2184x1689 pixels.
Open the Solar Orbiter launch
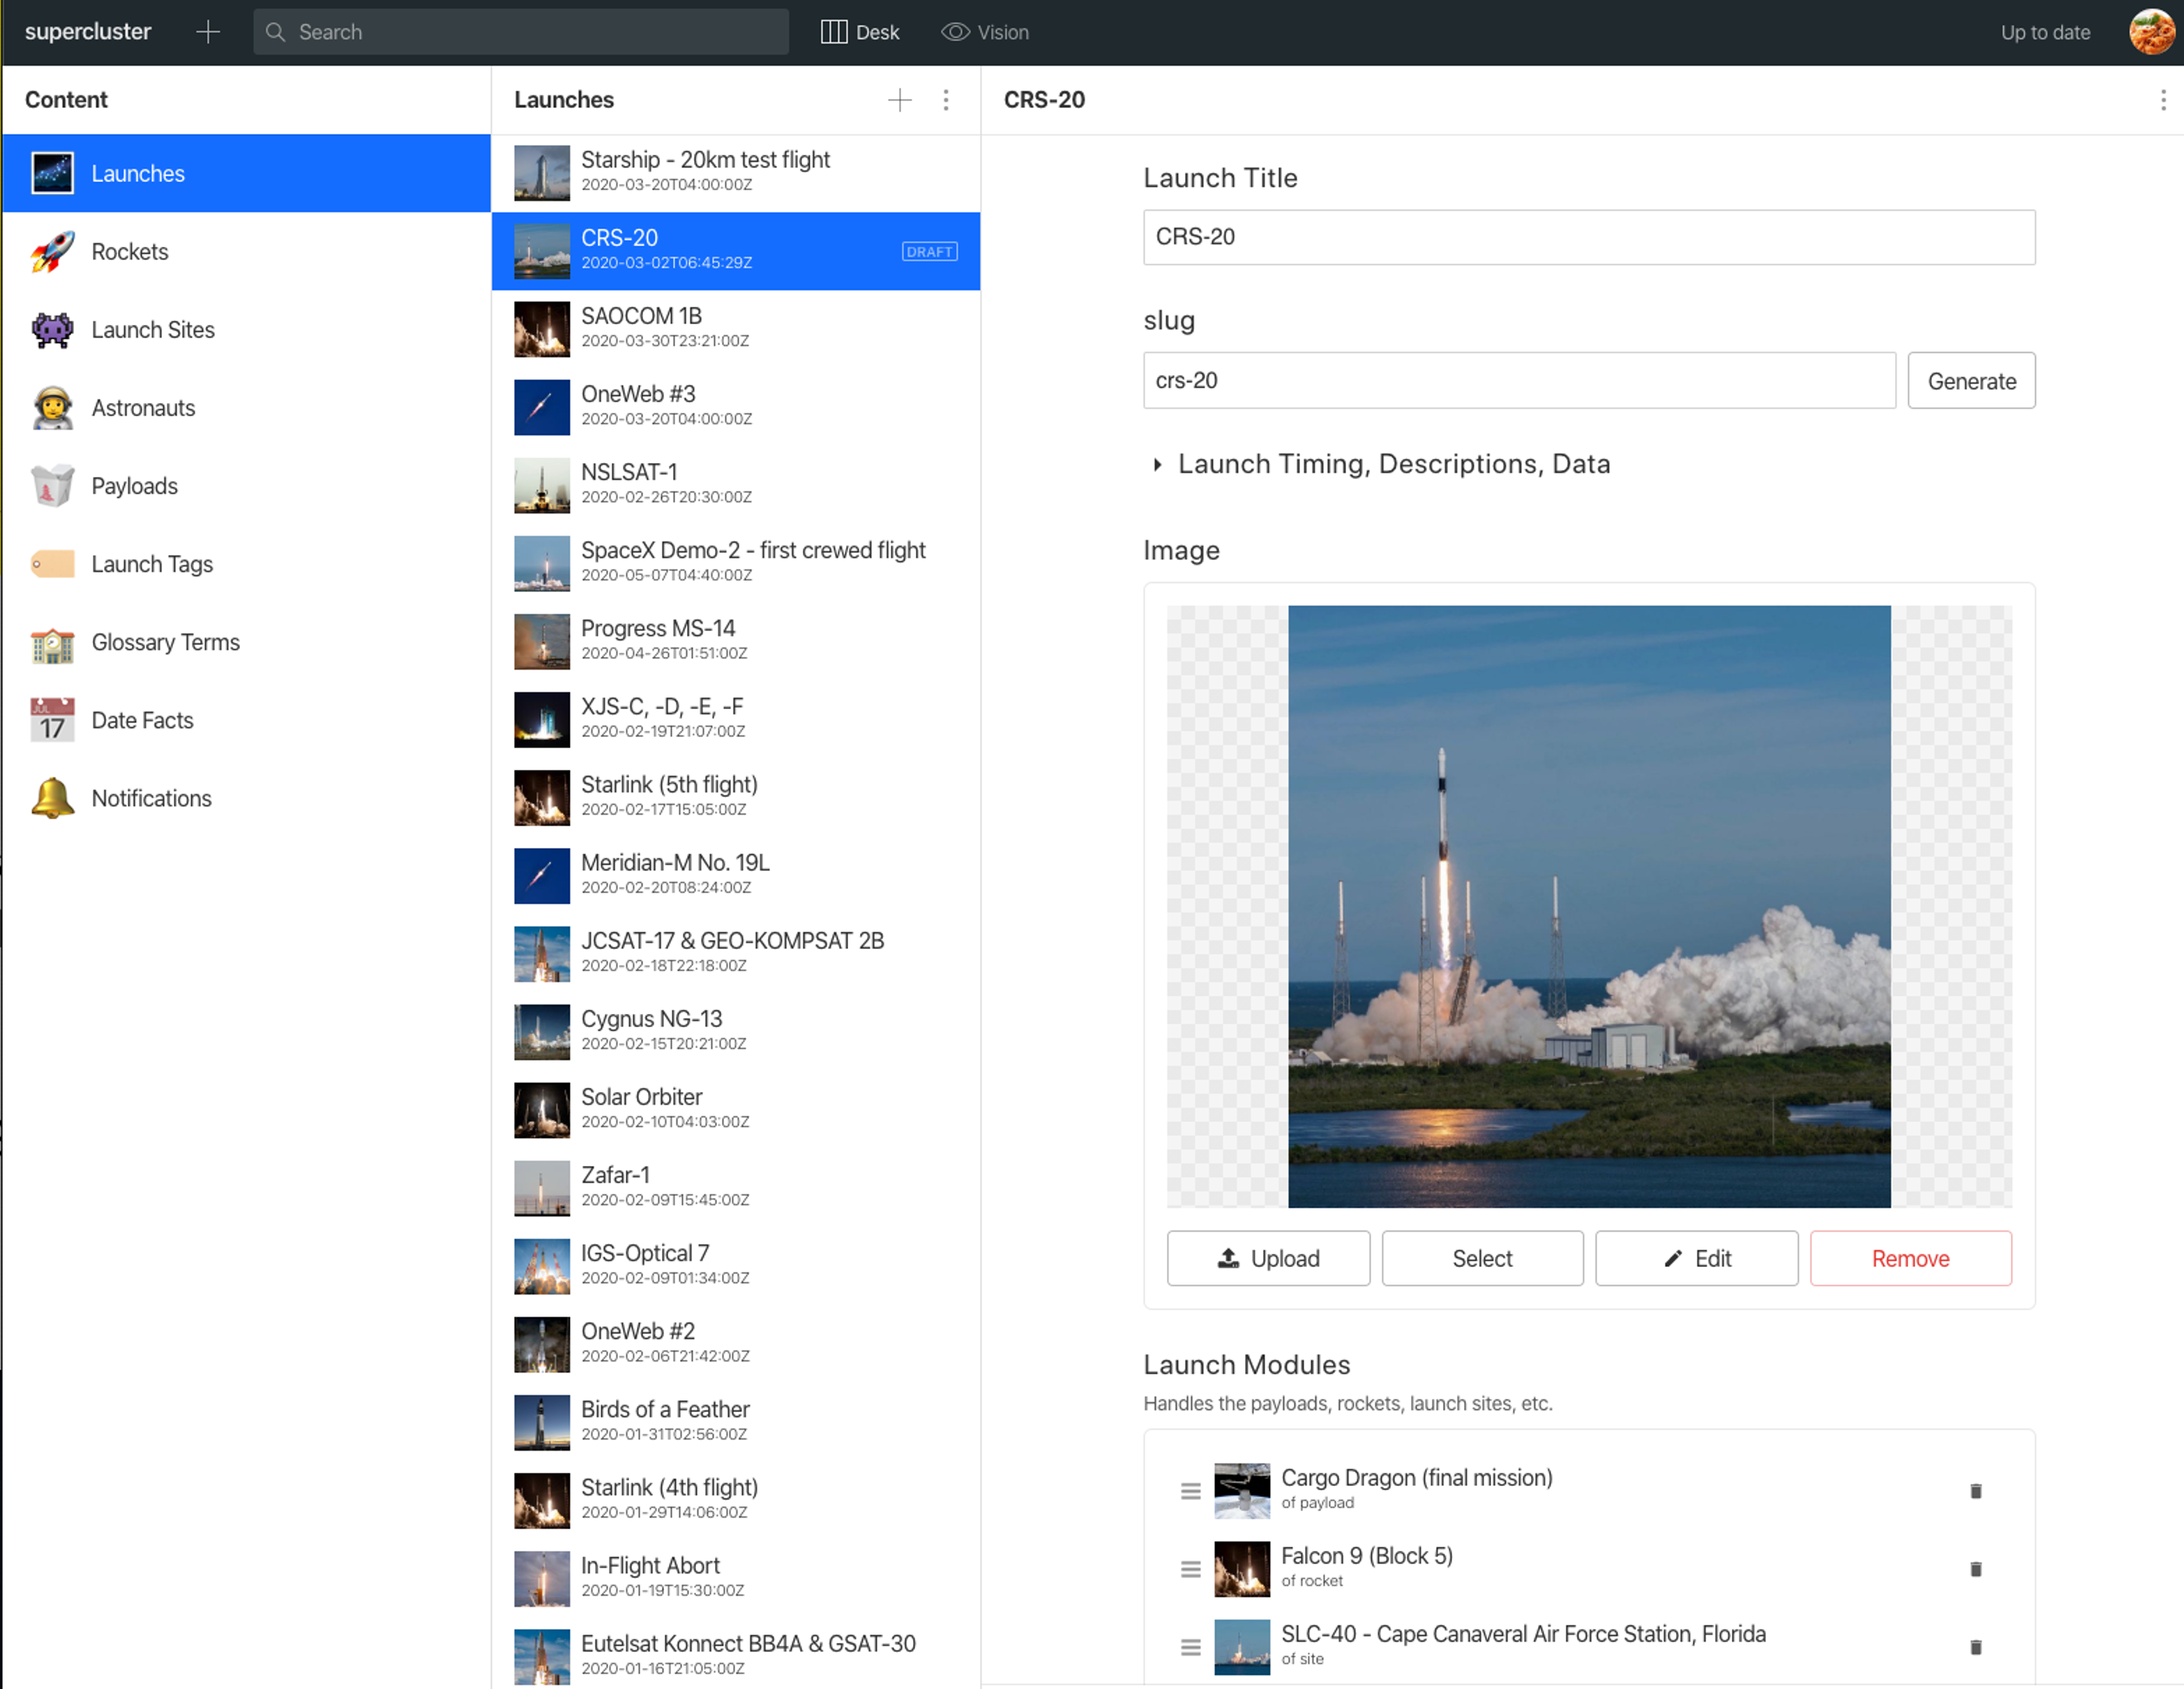pos(735,1109)
